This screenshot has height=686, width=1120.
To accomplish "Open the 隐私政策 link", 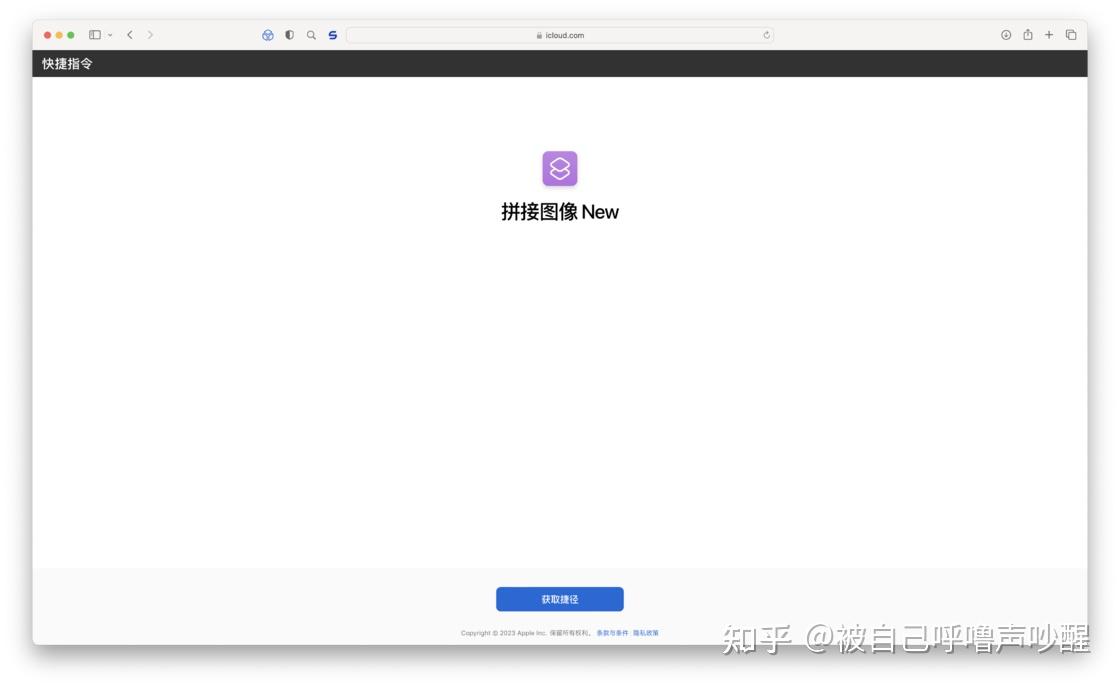I will coord(646,633).
